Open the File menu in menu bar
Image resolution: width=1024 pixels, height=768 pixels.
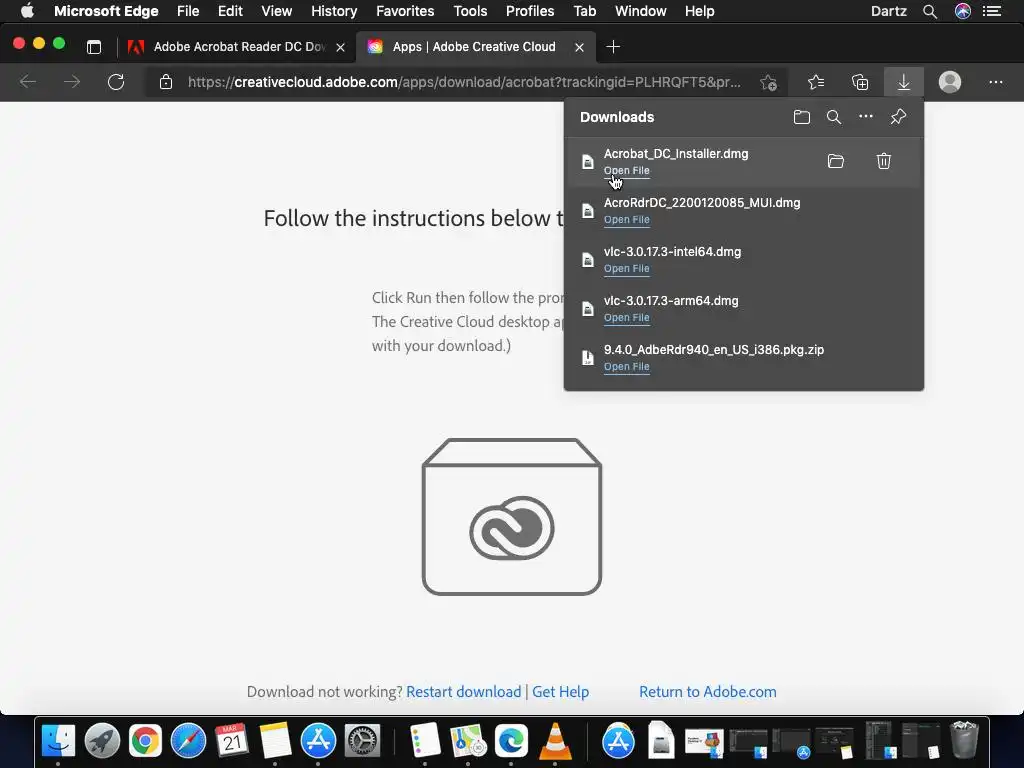[x=187, y=11]
